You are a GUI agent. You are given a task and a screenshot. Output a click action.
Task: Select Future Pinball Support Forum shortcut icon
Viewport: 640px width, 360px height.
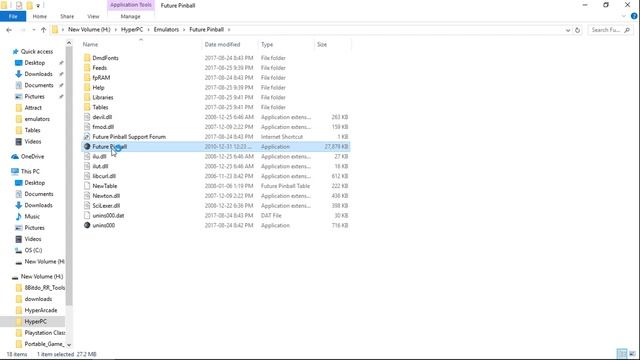coord(87,137)
